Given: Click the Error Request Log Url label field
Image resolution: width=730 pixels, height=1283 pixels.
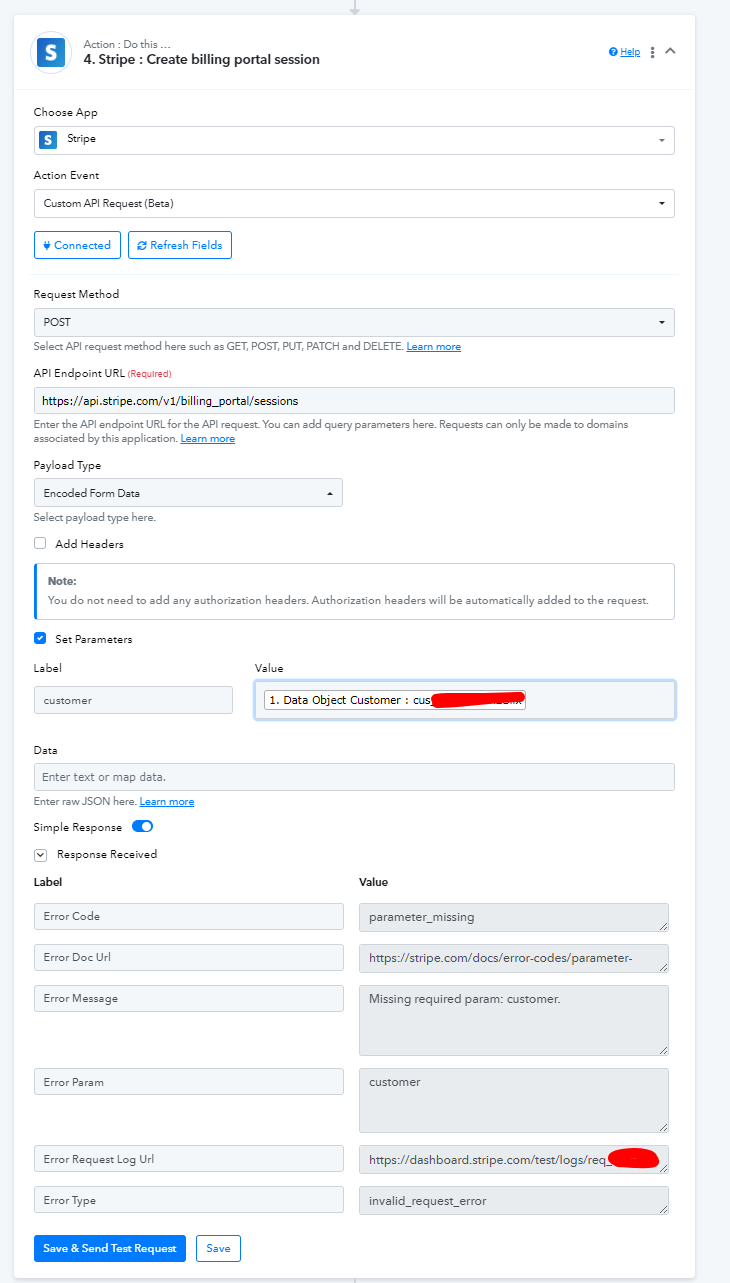Looking at the screenshot, I should (x=189, y=1159).
